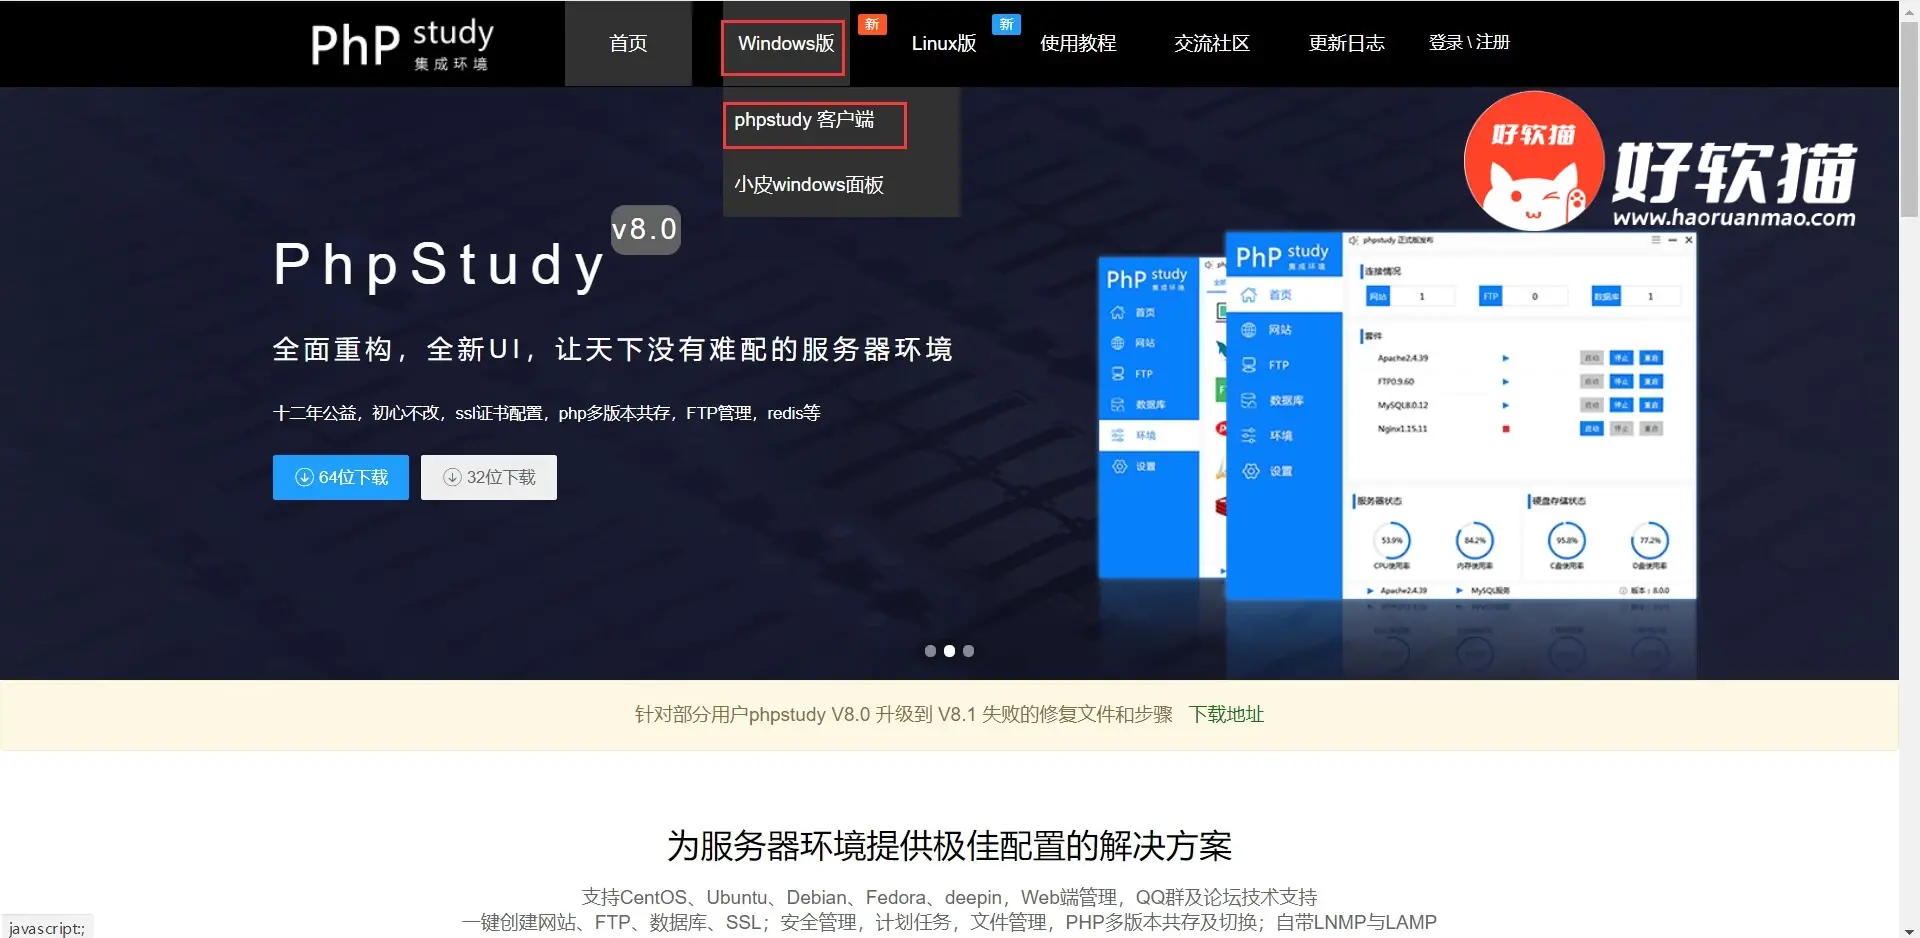Open 更新日志 page
Viewport: 1920px width, 938px height.
coord(1346,43)
